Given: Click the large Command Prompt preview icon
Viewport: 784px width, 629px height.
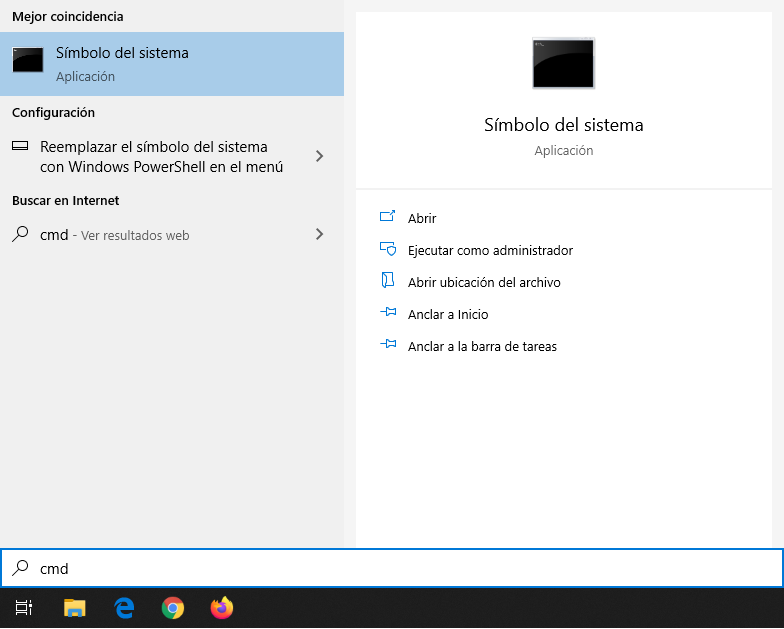Looking at the screenshot, I should pyautogui.click(x=564, y=64).
